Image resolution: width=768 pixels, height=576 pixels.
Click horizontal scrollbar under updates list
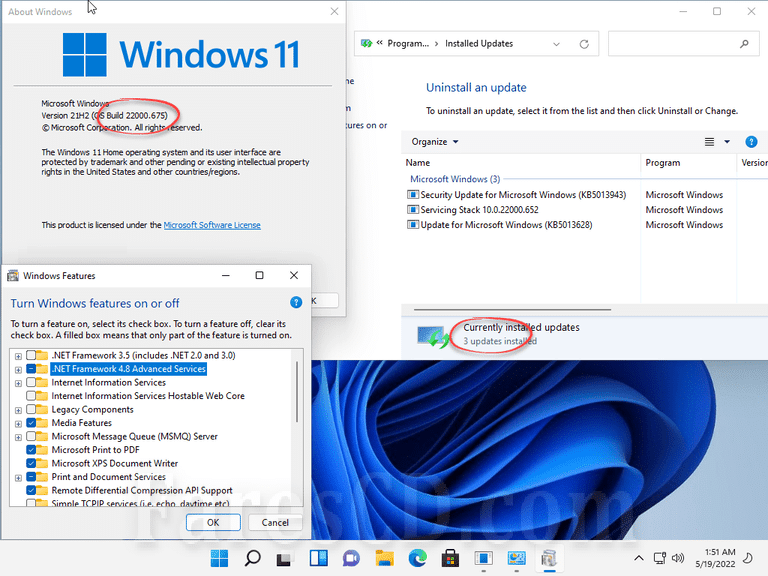[x=512, y=310]
